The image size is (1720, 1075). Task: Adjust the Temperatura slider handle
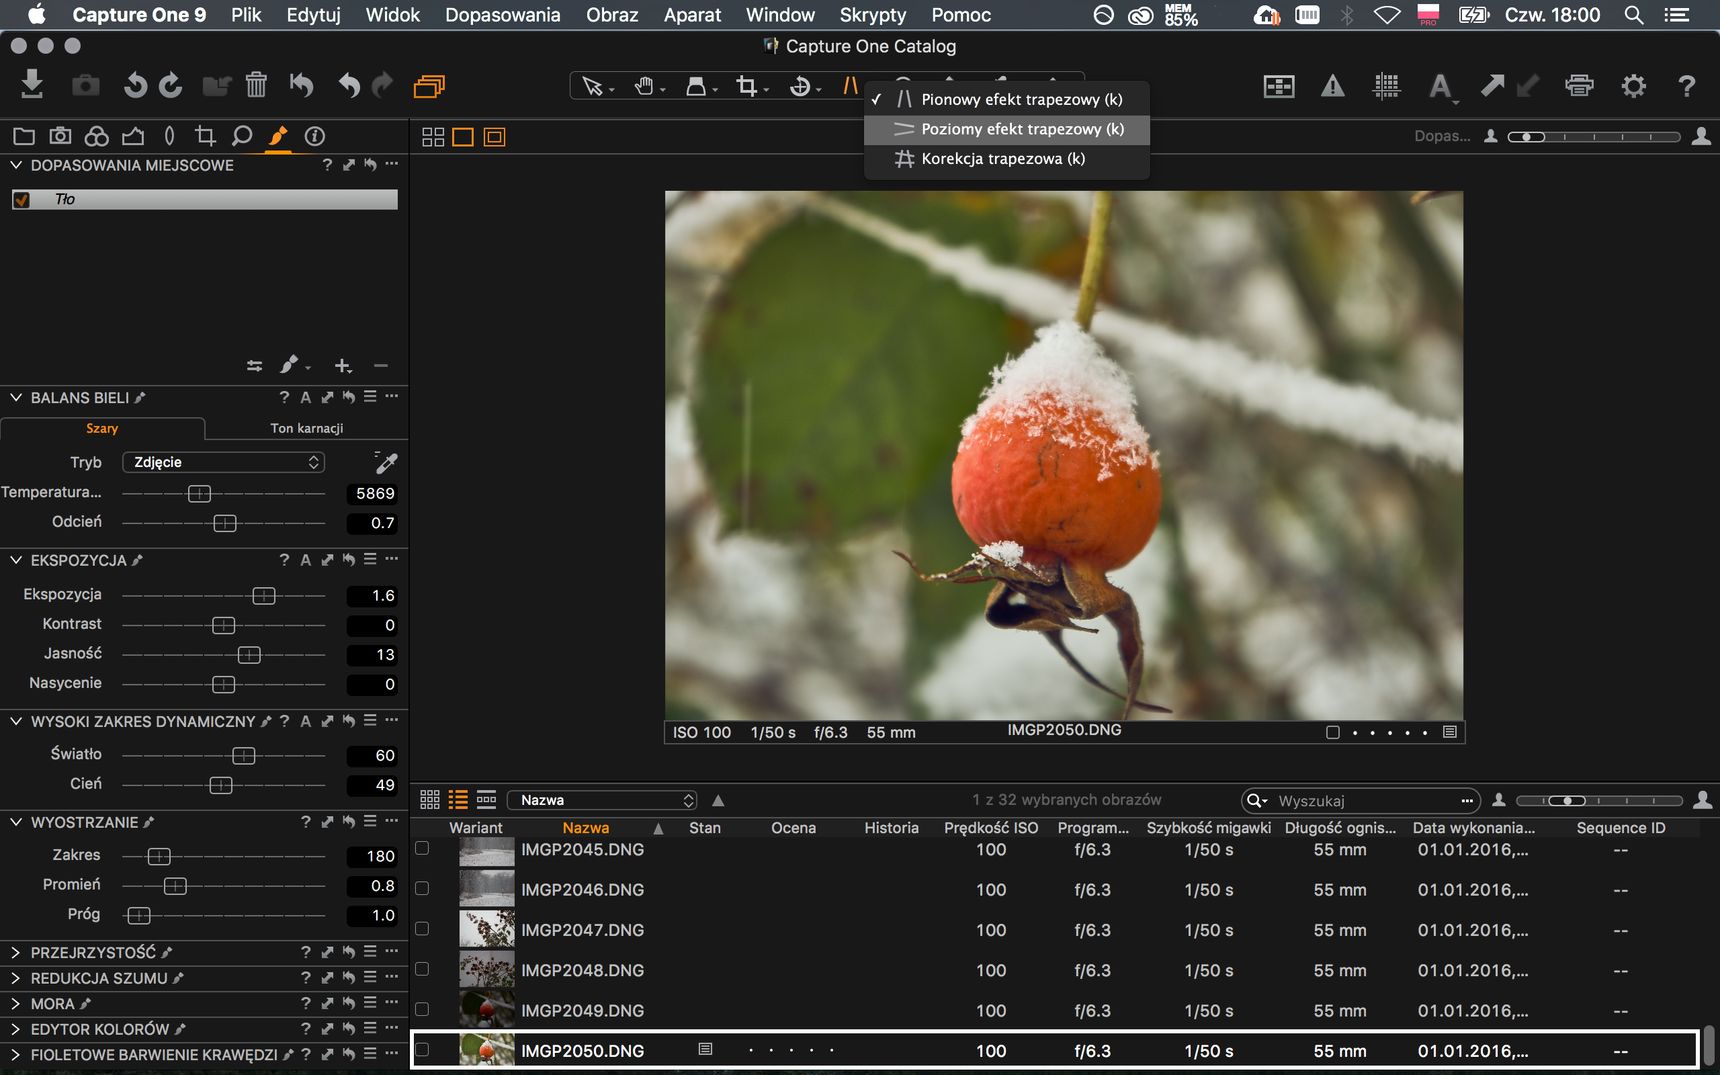click(x=200, y=494)
